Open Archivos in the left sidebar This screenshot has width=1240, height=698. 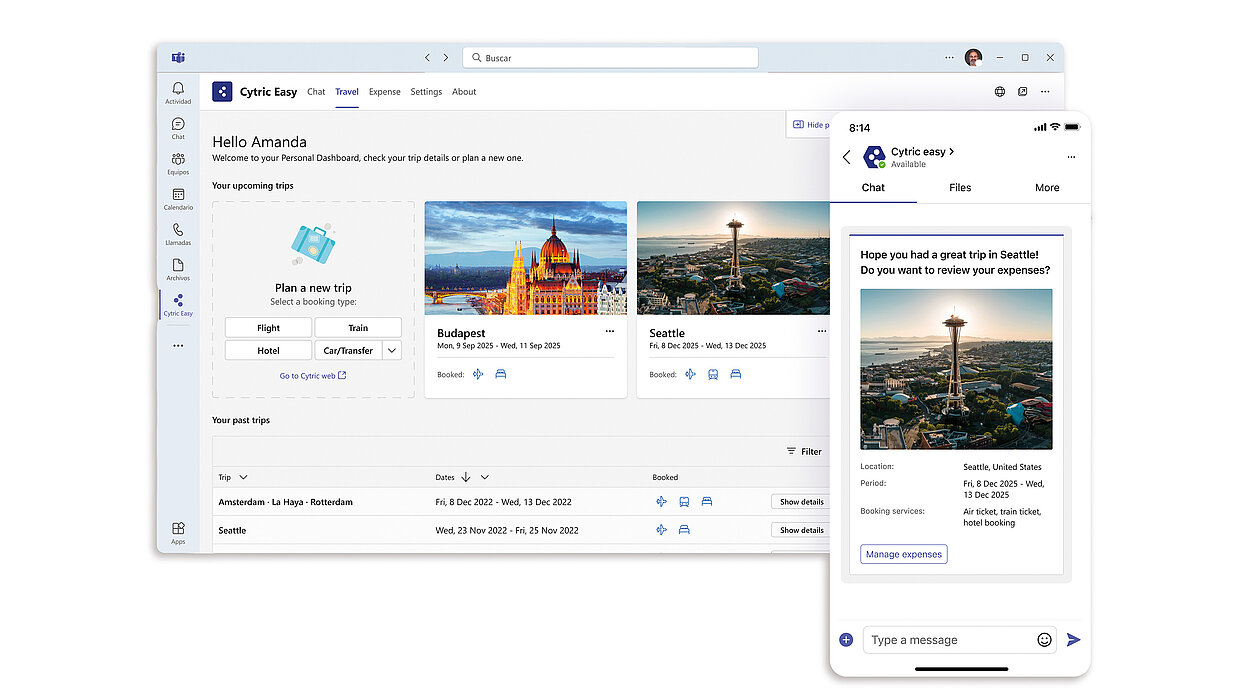point(178,268)
